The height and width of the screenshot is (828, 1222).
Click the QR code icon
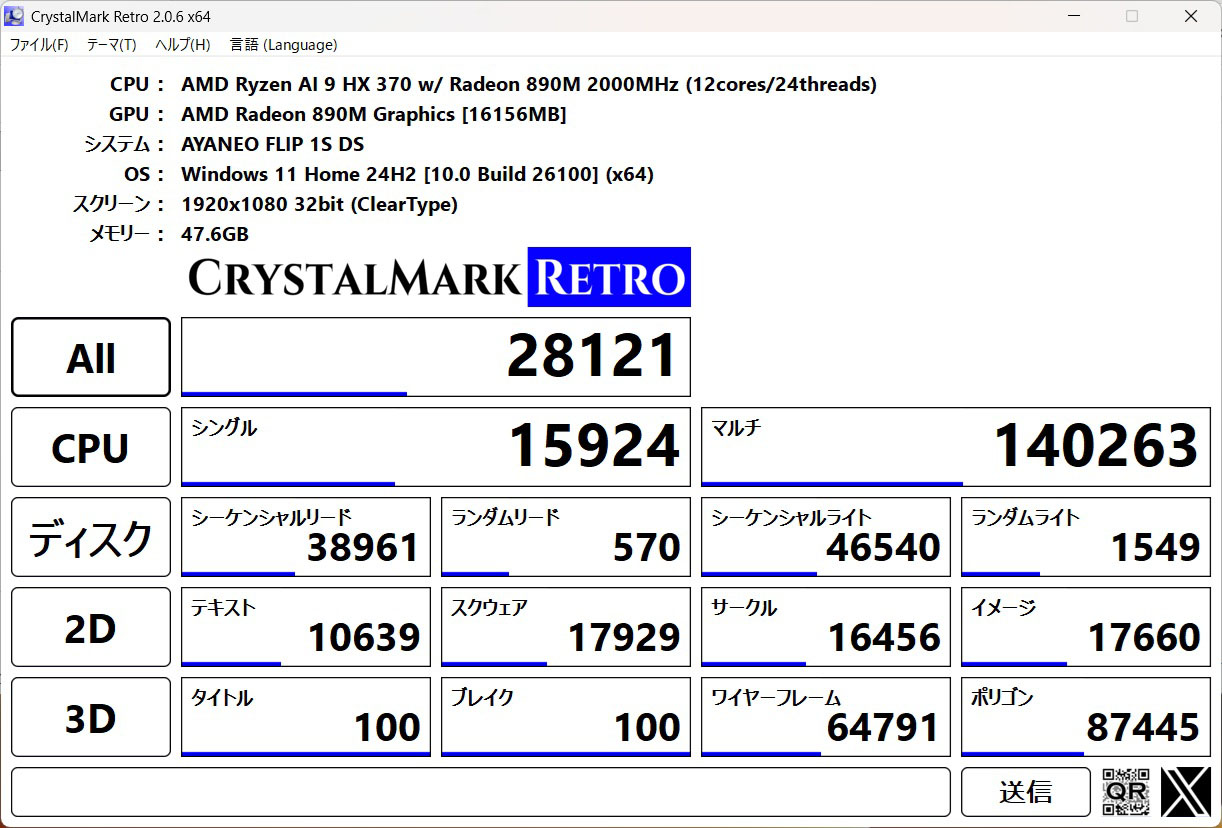pos(1125,792)
